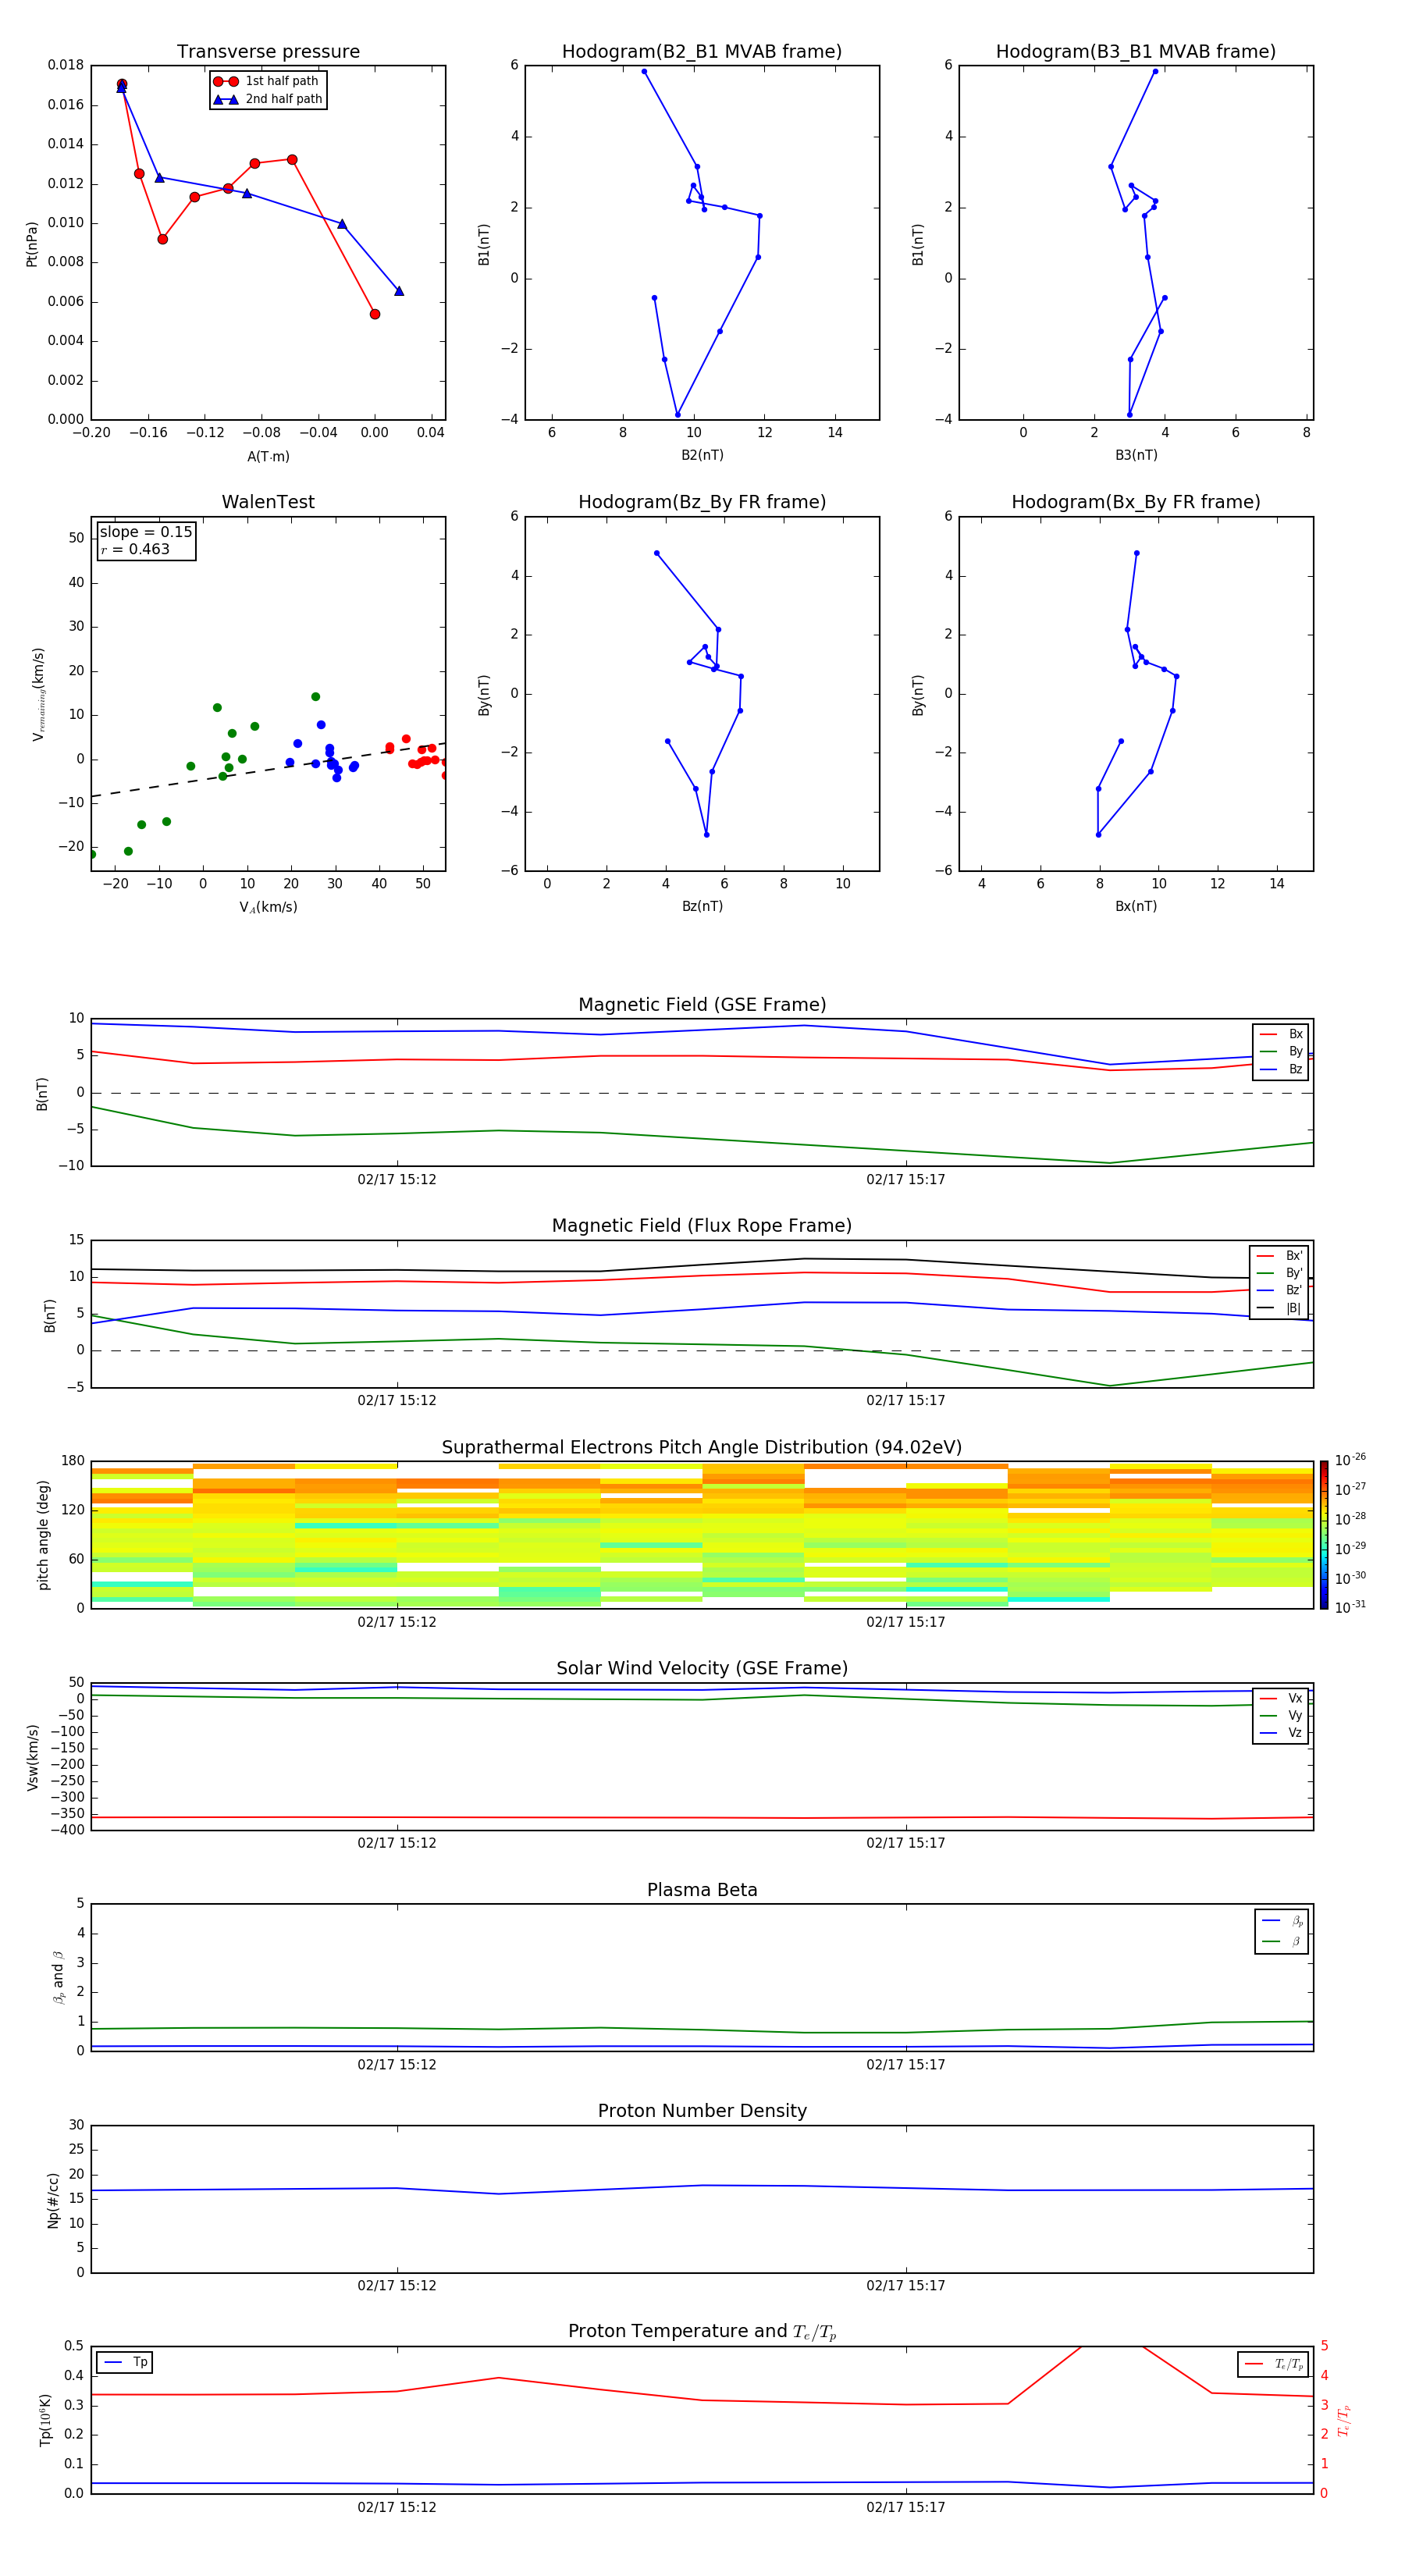Viewport: 1405px width, 2576px height.
Task: Click the 'Proton Number Density' title
Action: click(702, 2111)
